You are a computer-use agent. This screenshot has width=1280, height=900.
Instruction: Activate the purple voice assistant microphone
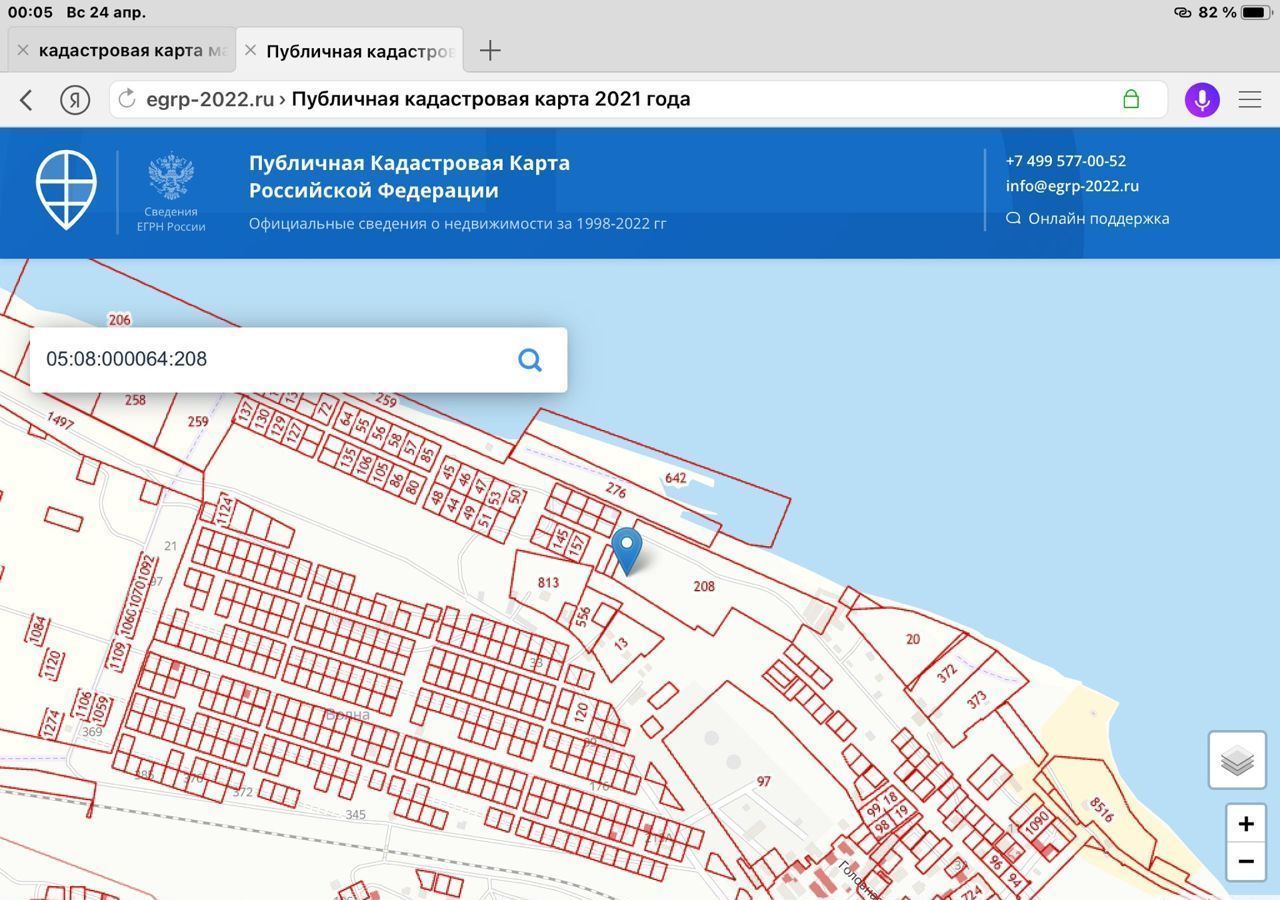click(1202, 100)
